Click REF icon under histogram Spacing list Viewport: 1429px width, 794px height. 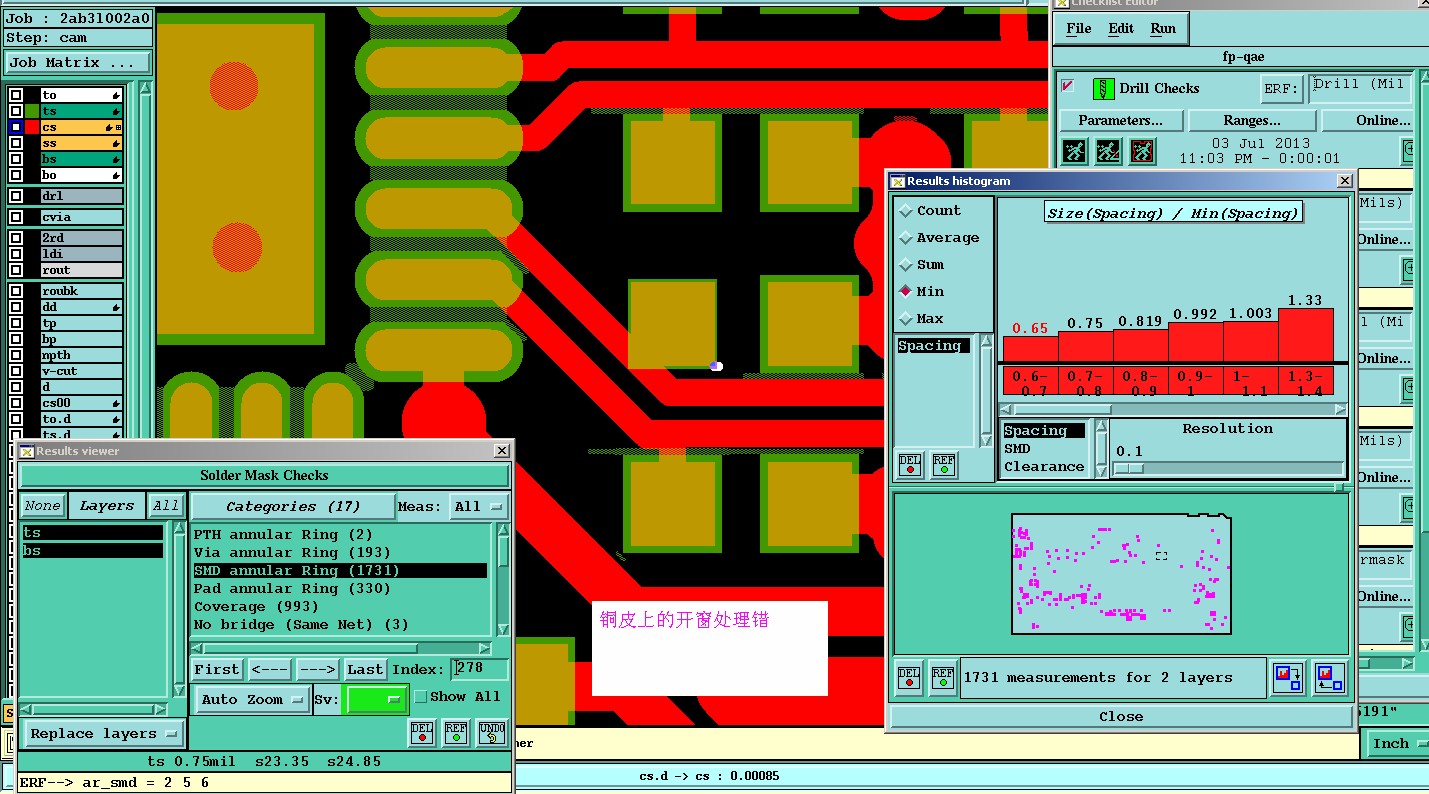(943, 465)
